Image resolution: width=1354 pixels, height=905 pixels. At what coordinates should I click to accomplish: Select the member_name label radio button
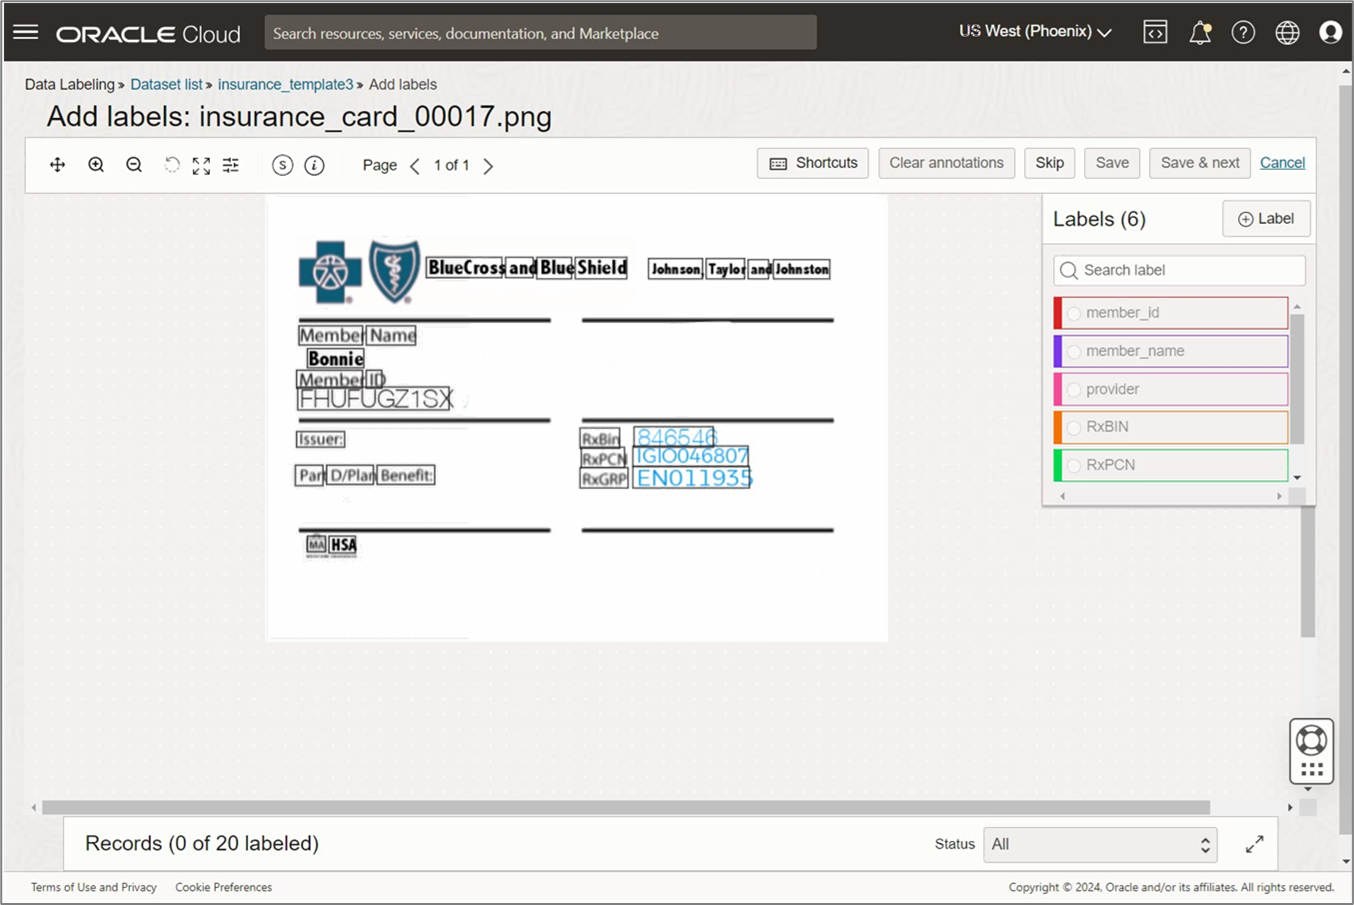coord(1074,351)
